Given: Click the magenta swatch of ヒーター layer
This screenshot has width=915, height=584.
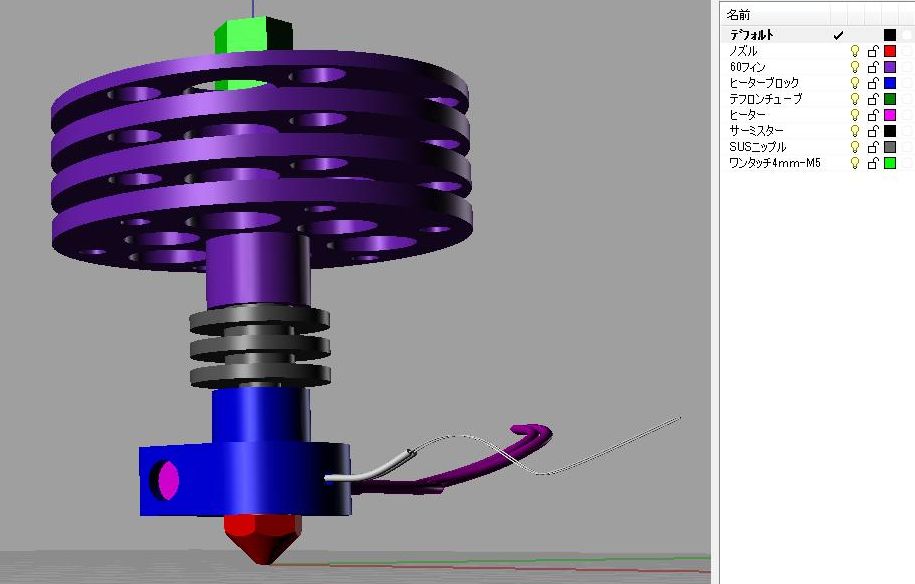Looking at the screenshot, I should click(x=889, y=115).
